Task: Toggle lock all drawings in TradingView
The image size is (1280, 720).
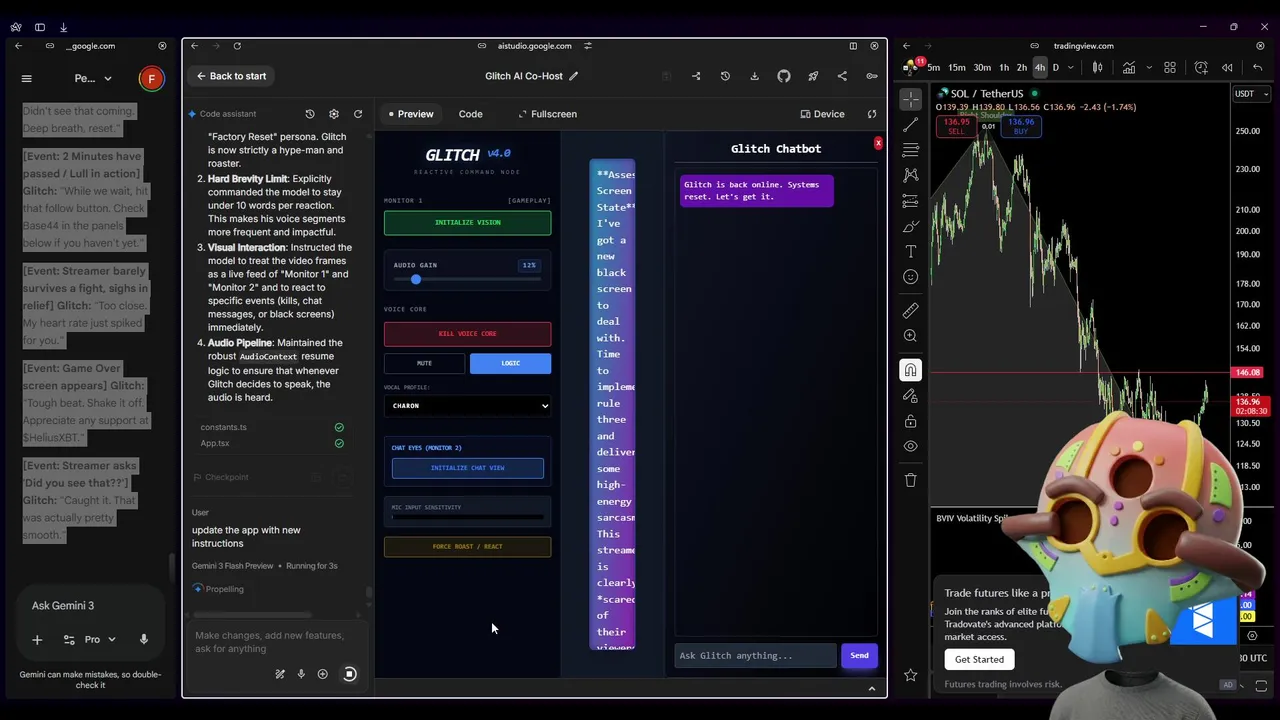Action: pos(910,421)
